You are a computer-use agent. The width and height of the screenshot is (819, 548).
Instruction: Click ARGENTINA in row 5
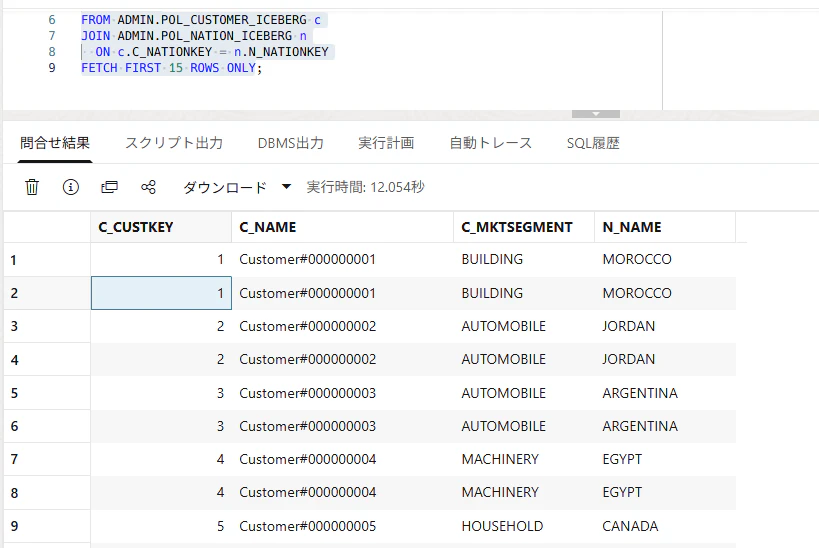pyautogui.click(x=640, y=393)
